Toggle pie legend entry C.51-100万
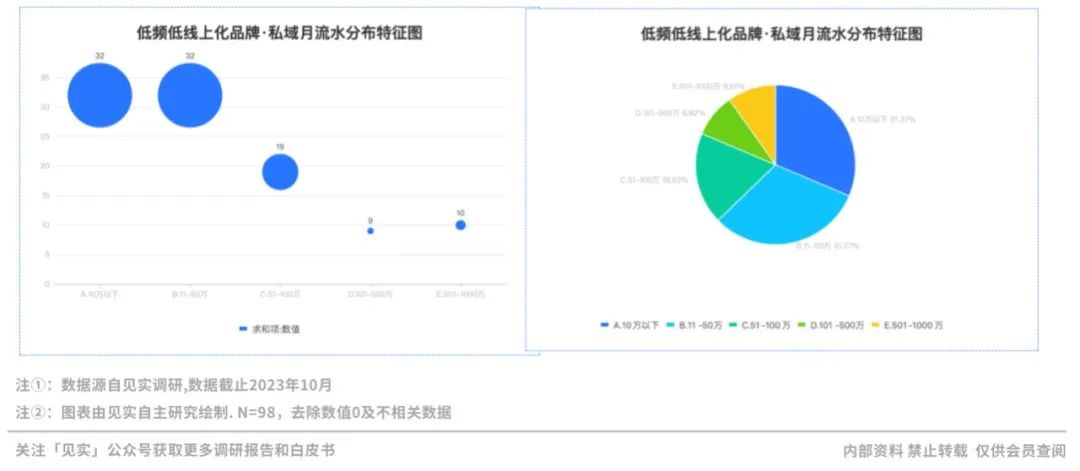The height and width of the screenshot is (471, 1080). [x=760, y=324]
